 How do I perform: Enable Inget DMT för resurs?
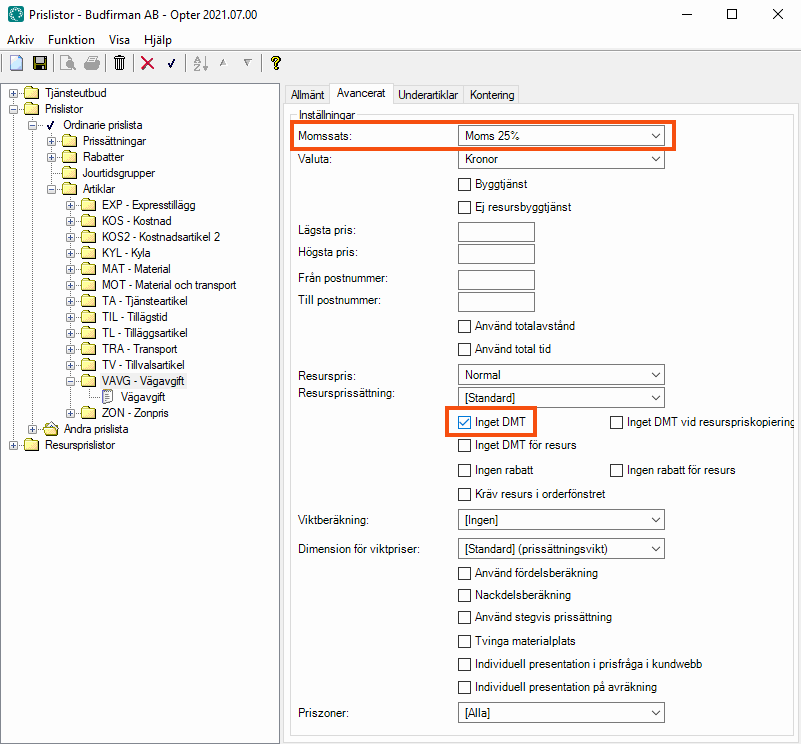coord(464,446)
